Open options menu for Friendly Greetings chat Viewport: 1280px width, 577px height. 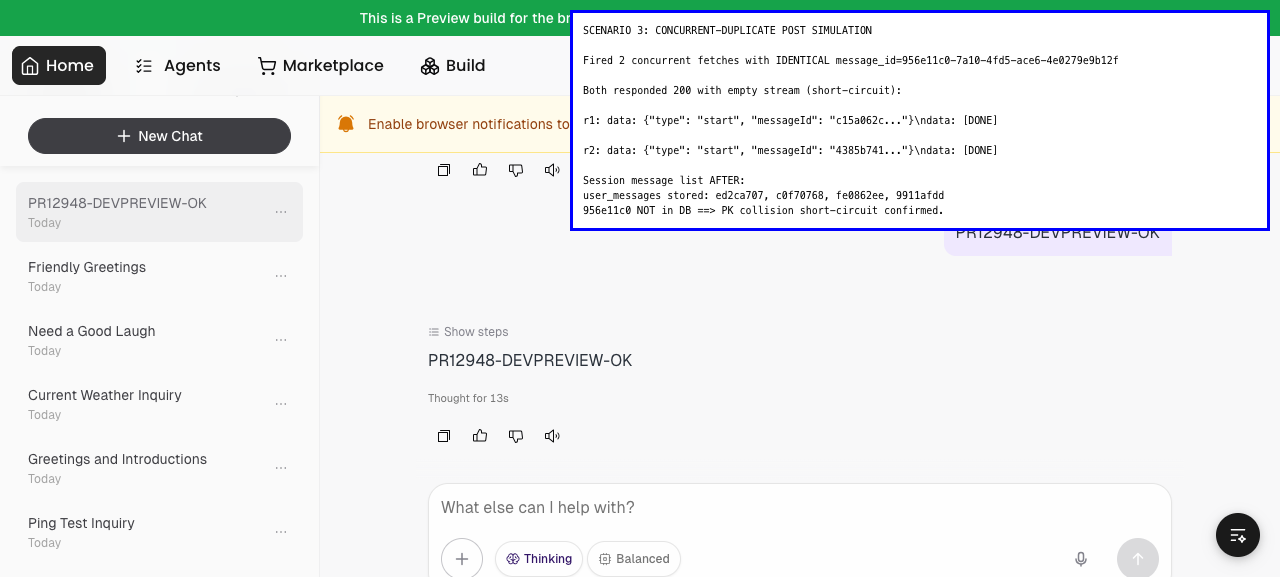coord(281,276)
